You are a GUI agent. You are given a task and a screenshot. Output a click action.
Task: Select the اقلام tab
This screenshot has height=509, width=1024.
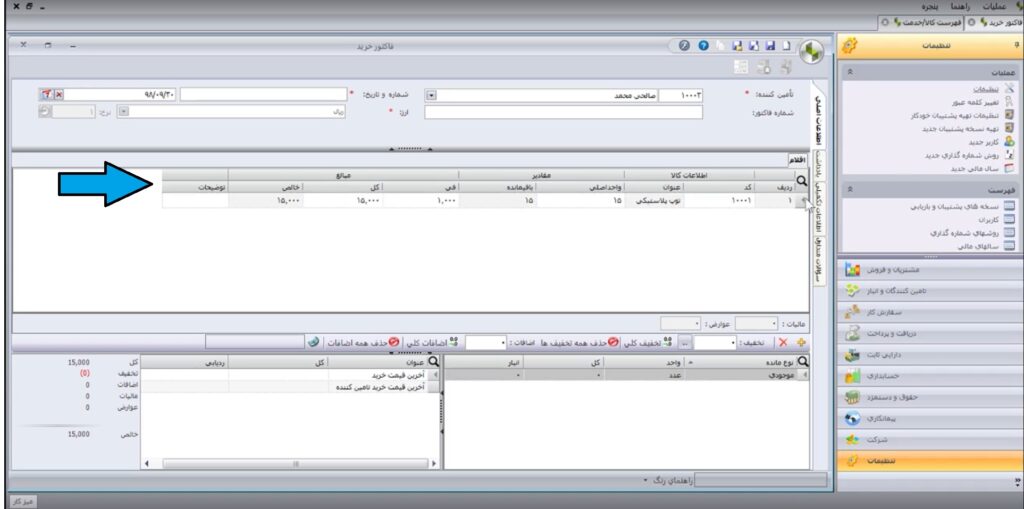pos(798,159)
